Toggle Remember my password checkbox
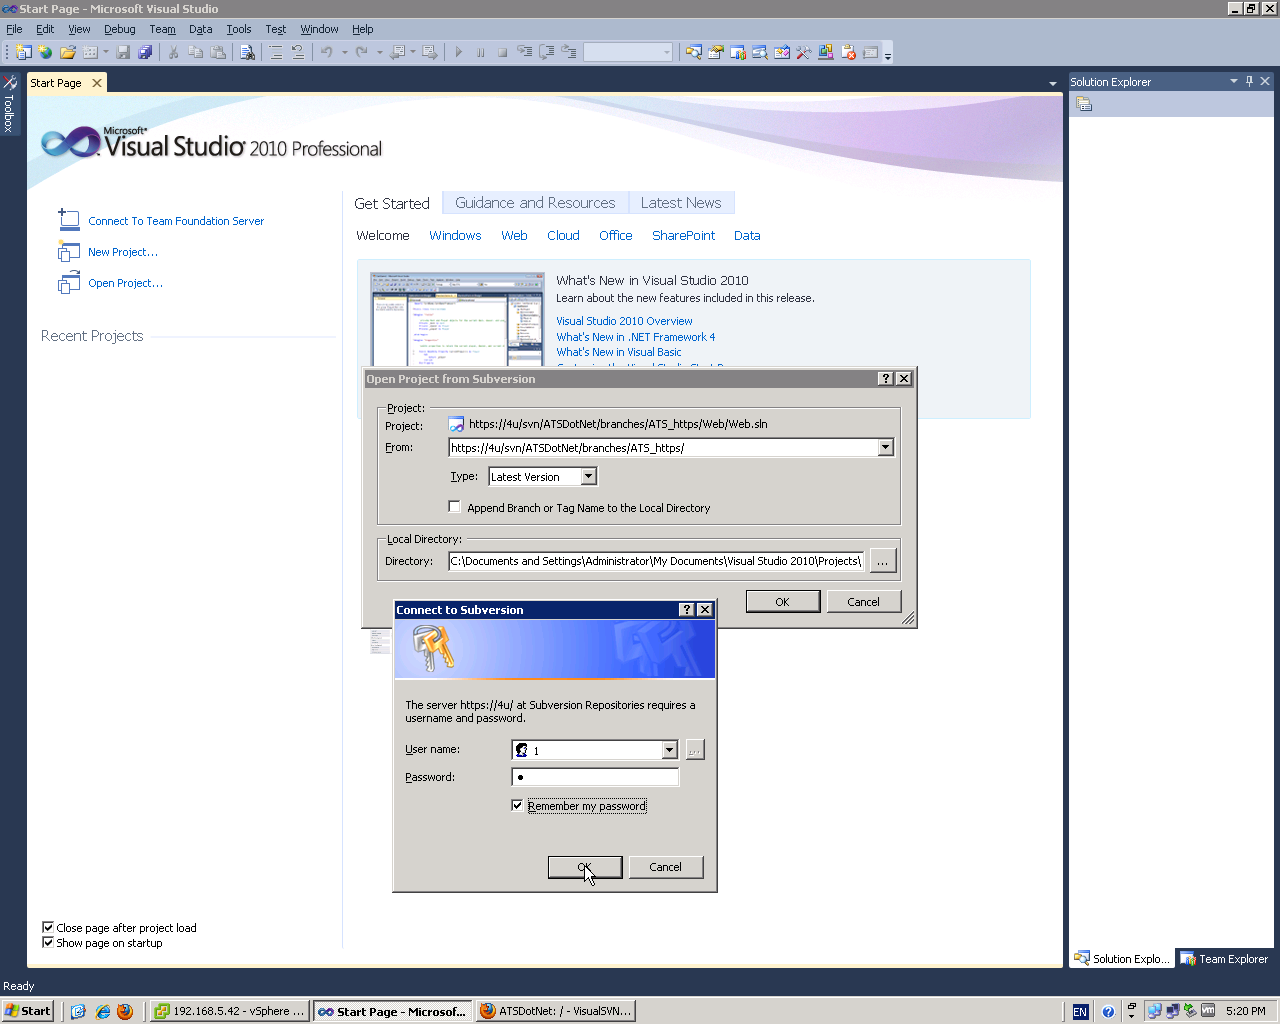 pyautogui.click(x=517, y=805)
